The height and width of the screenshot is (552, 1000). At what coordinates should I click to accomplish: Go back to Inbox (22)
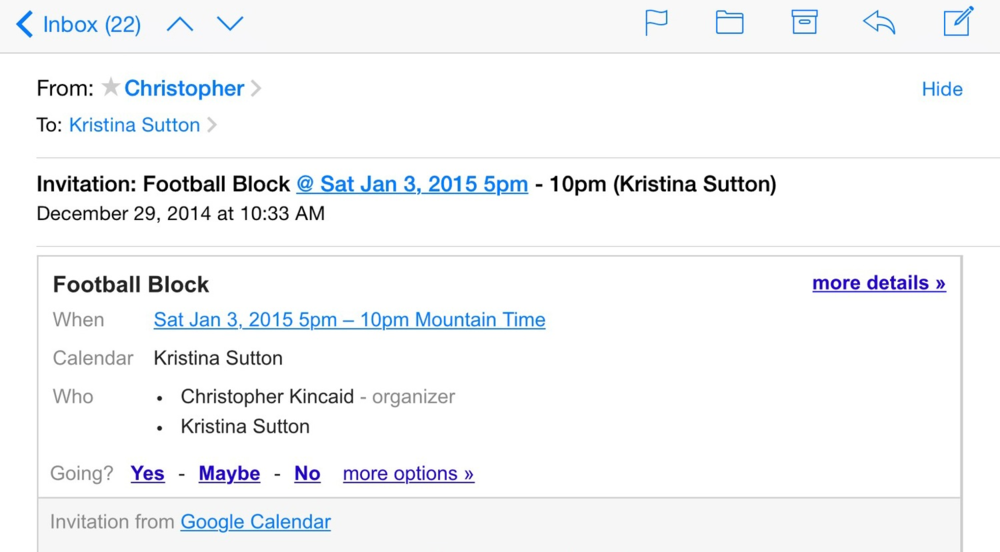tap(78, 24)
